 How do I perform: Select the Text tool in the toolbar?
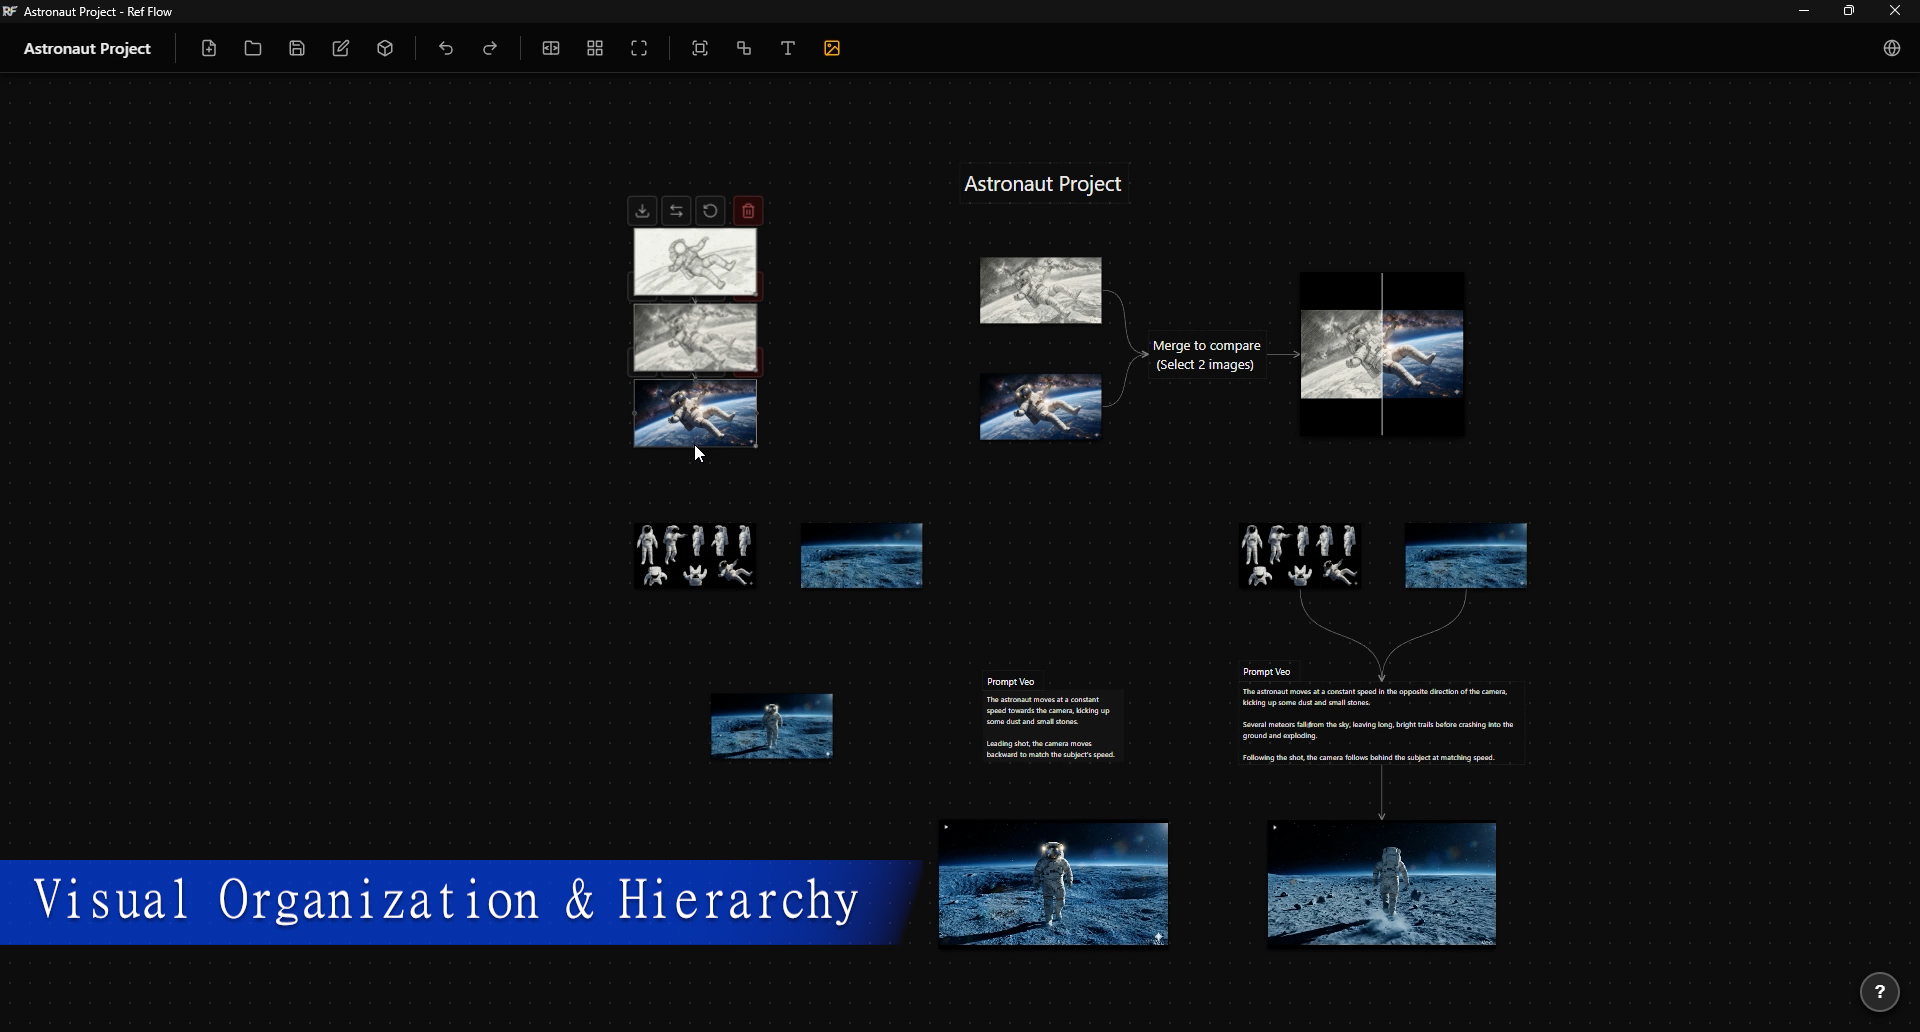pyautogui.click(x=788, y=48)
